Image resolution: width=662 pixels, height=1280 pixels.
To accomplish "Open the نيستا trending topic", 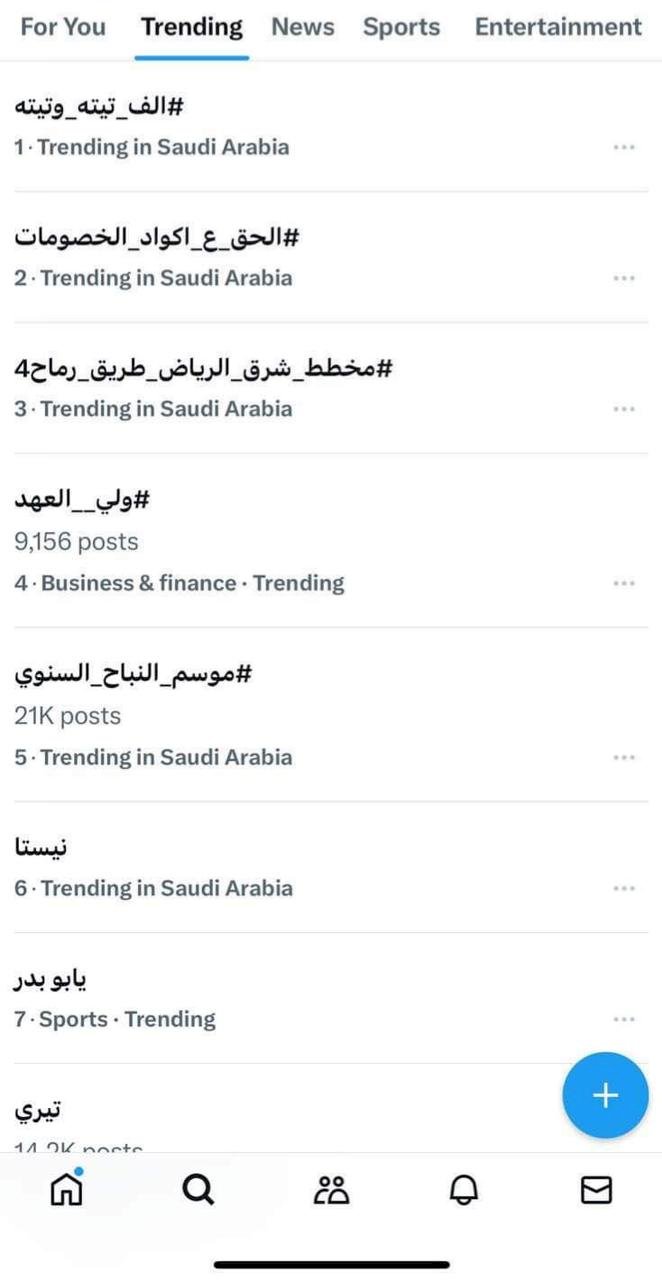I will [42, 848].
